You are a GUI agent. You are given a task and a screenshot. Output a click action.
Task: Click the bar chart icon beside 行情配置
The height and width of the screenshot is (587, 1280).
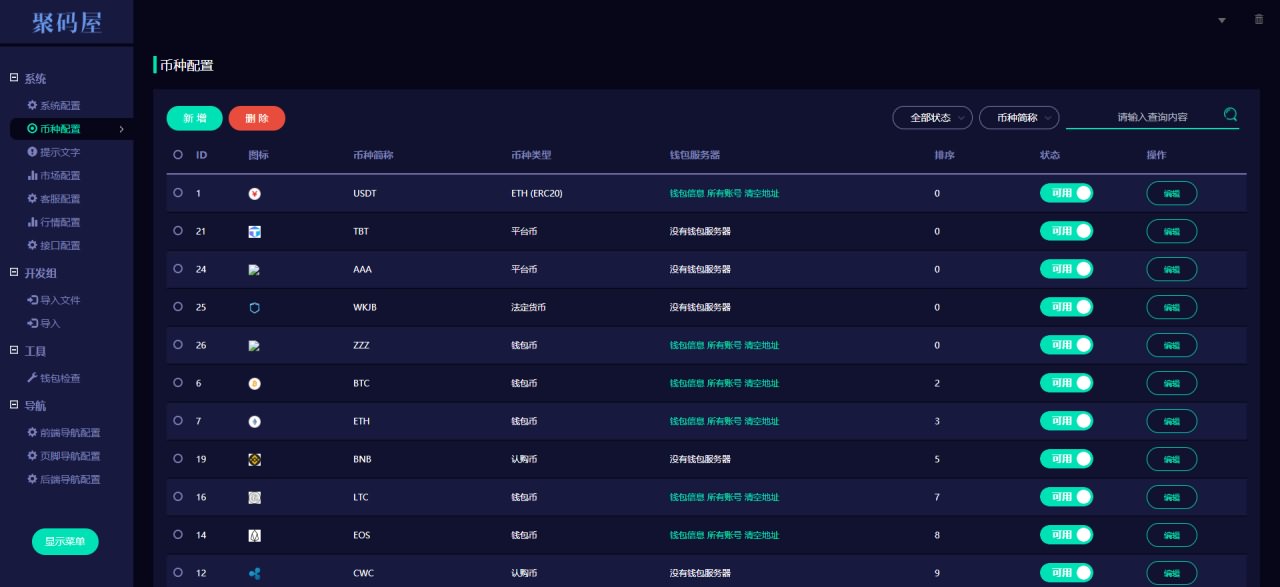click(x=32, y=222)
